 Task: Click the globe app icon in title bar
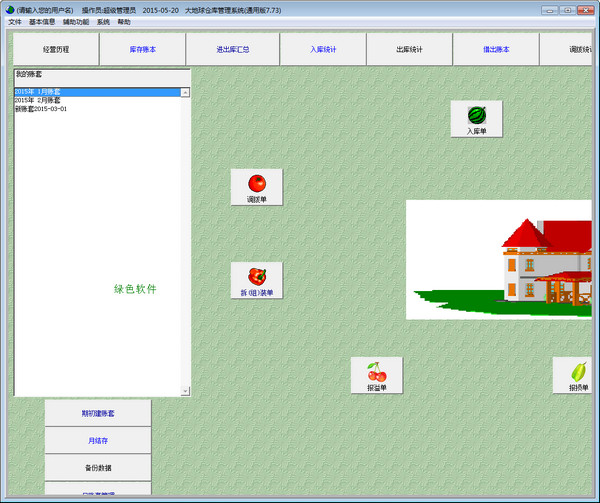click(x=10, y=10)
